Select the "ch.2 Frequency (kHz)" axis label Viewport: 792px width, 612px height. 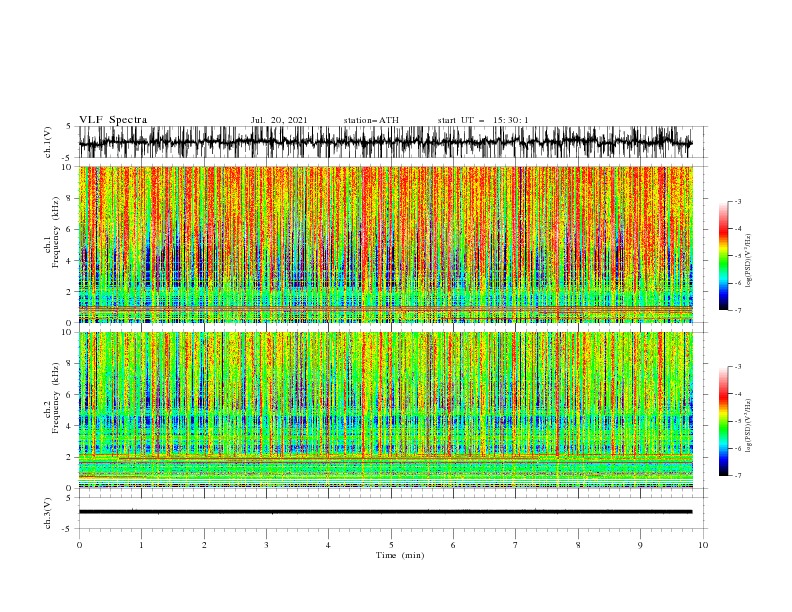pos(52,397)
